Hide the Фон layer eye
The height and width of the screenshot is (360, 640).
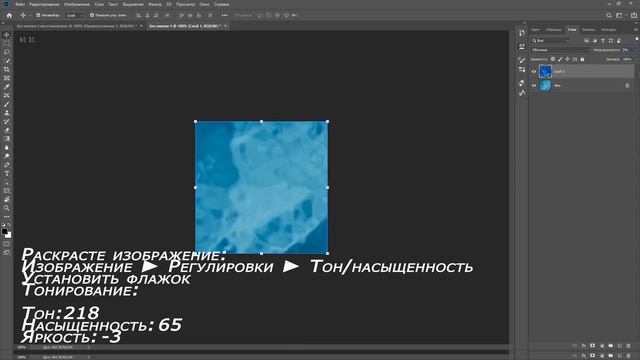coord(533,86)
